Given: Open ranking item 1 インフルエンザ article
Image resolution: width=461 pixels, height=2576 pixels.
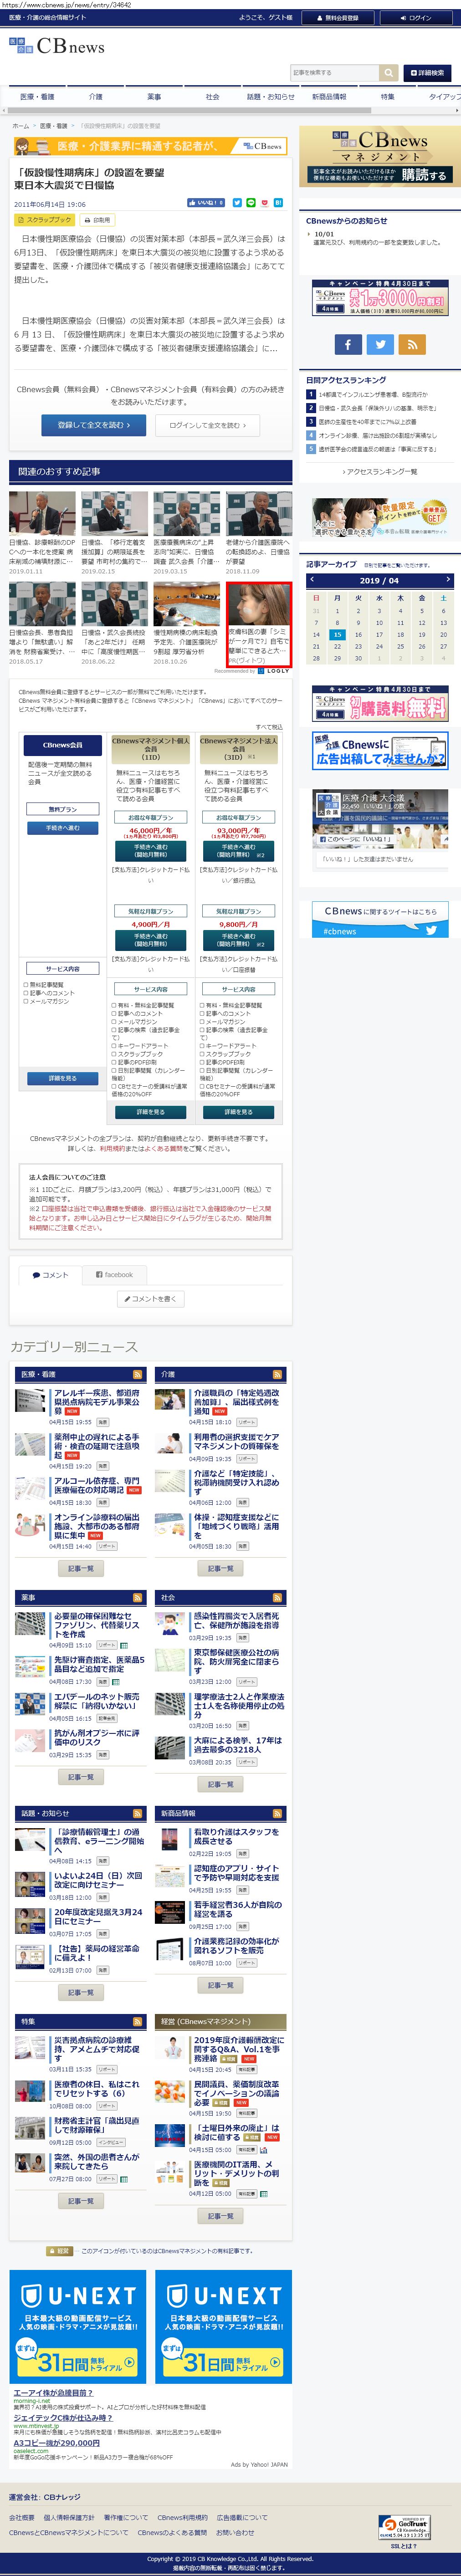Looking at the screenshot, I should (372, 395).
